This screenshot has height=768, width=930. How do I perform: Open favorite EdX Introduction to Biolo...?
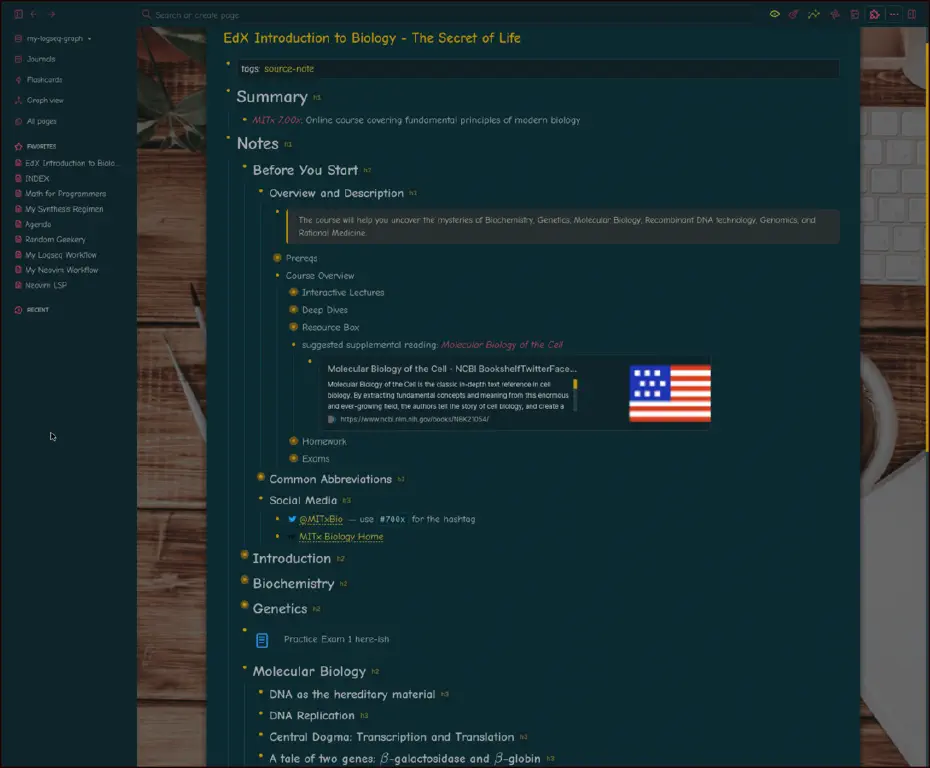coord(71,163)
